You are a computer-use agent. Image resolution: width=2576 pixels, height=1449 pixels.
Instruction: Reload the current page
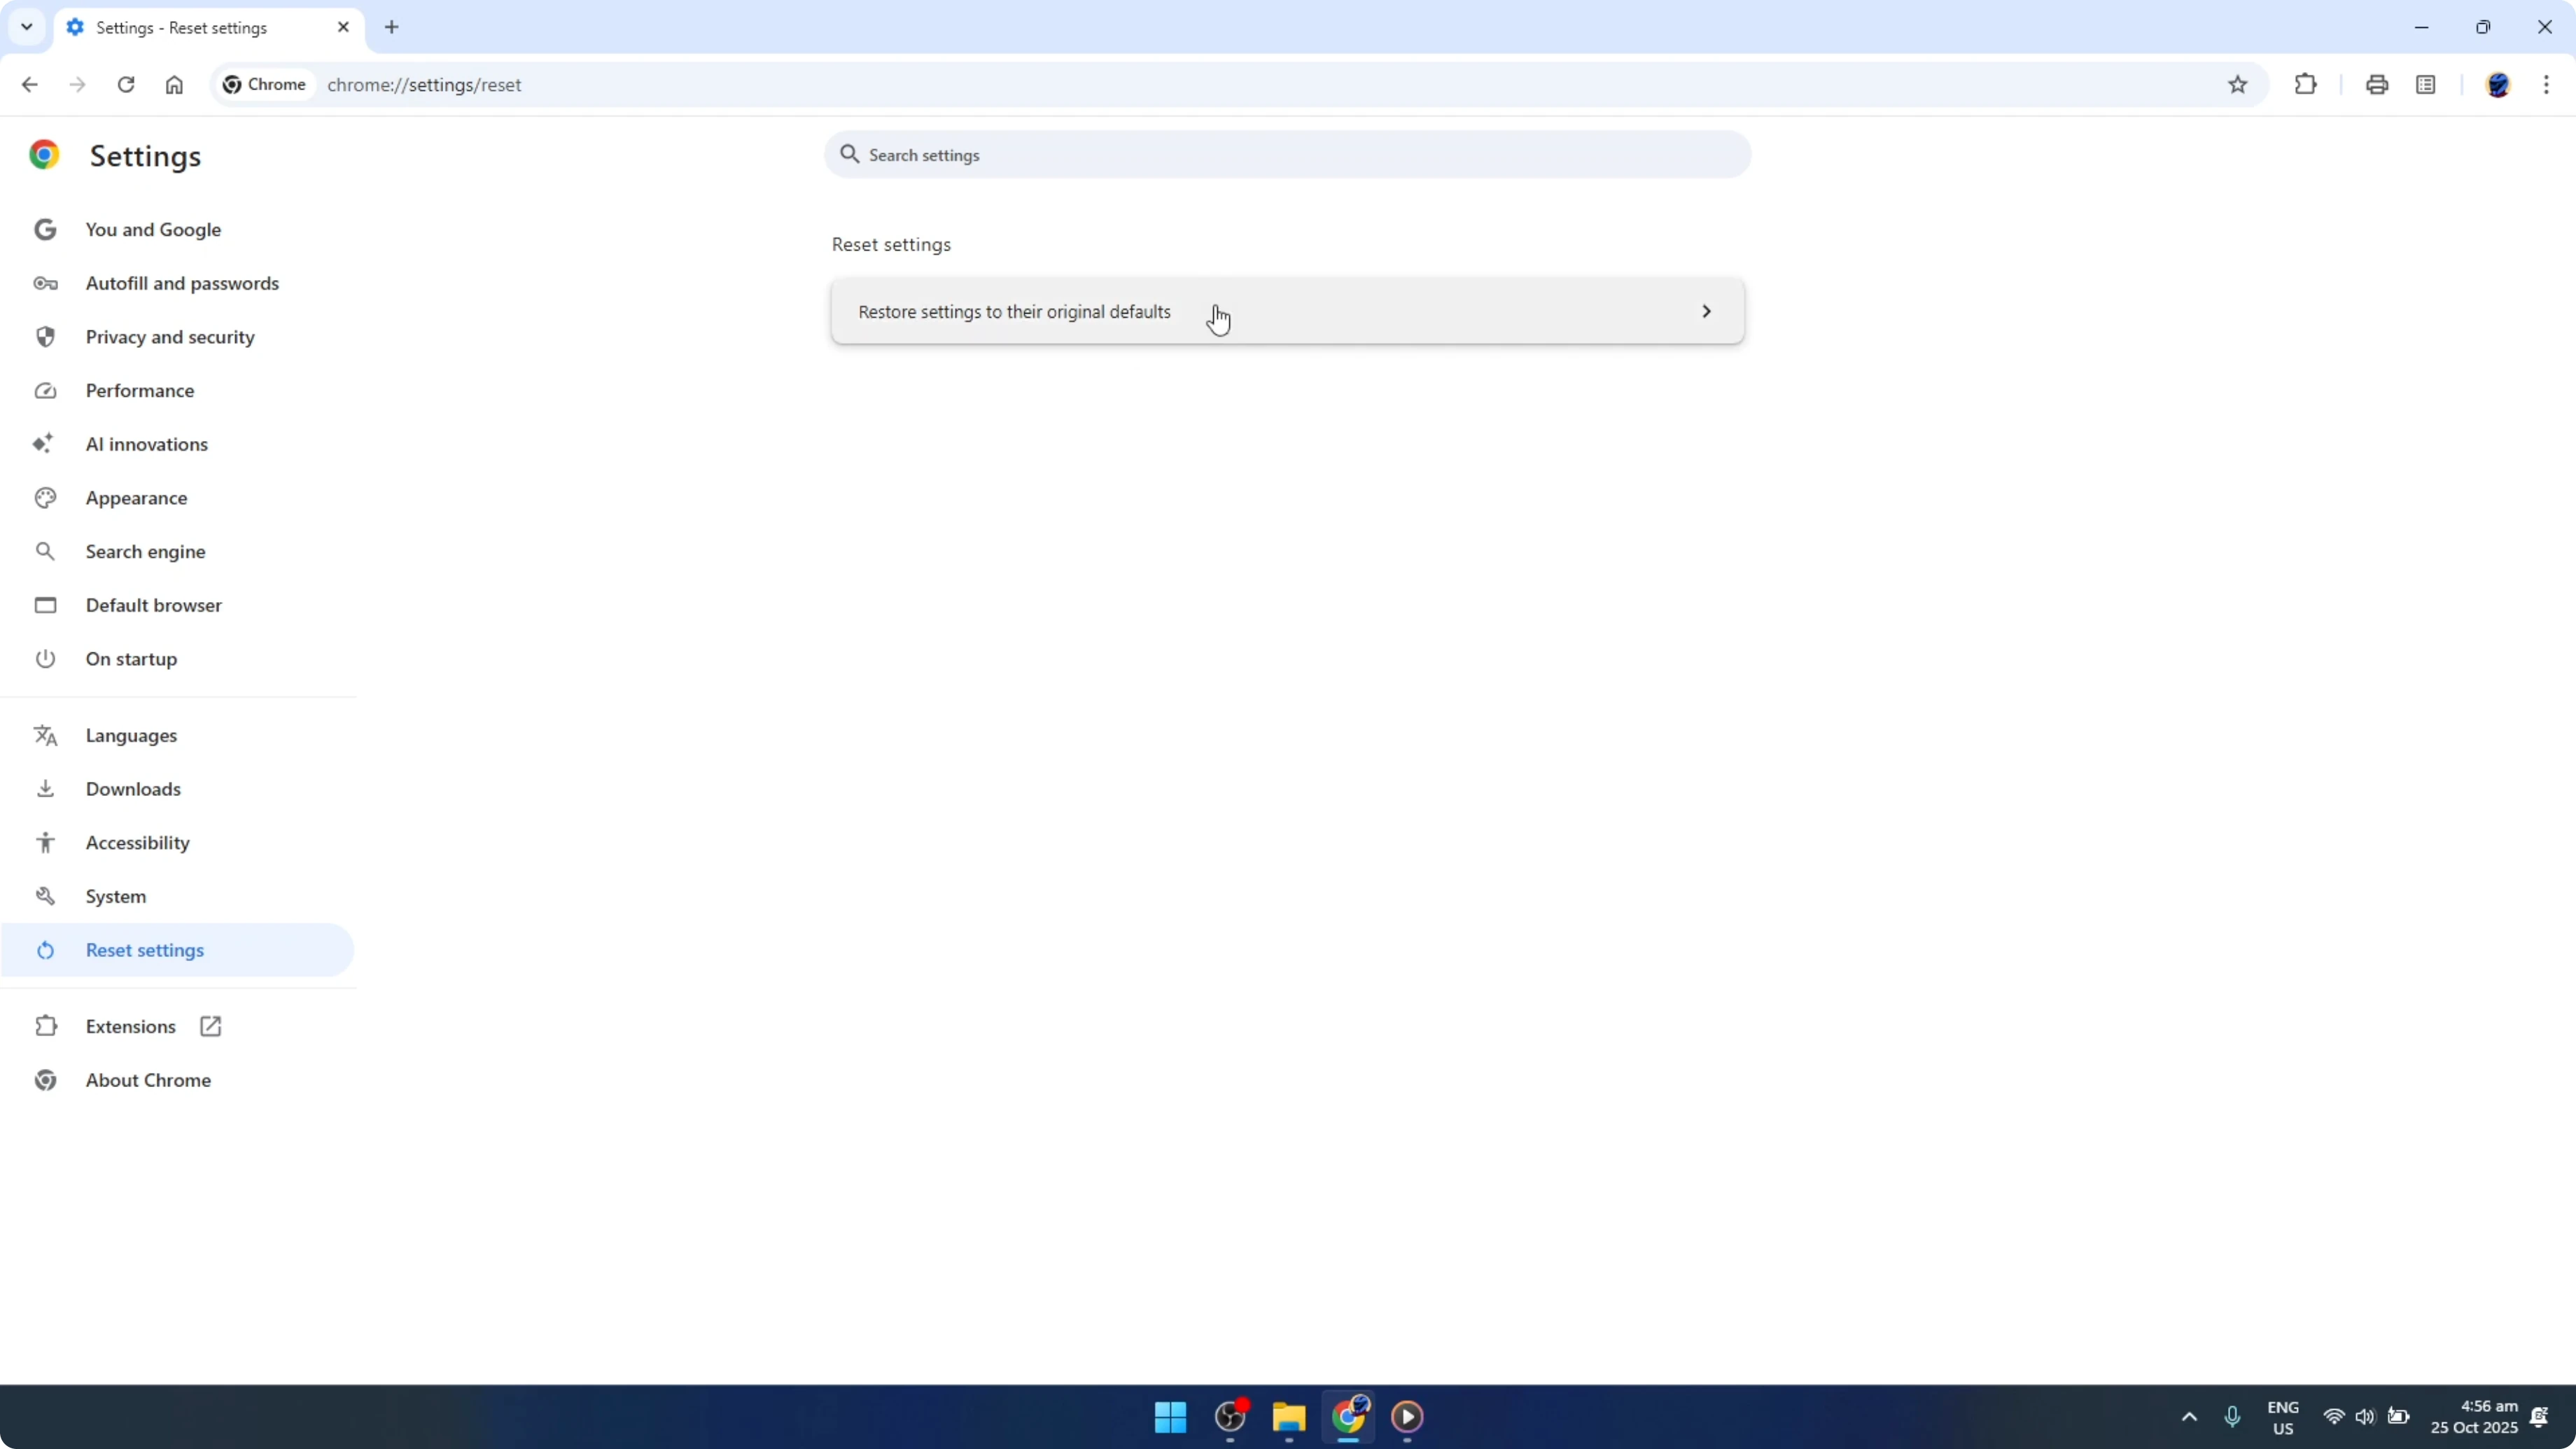click(126, 84)
